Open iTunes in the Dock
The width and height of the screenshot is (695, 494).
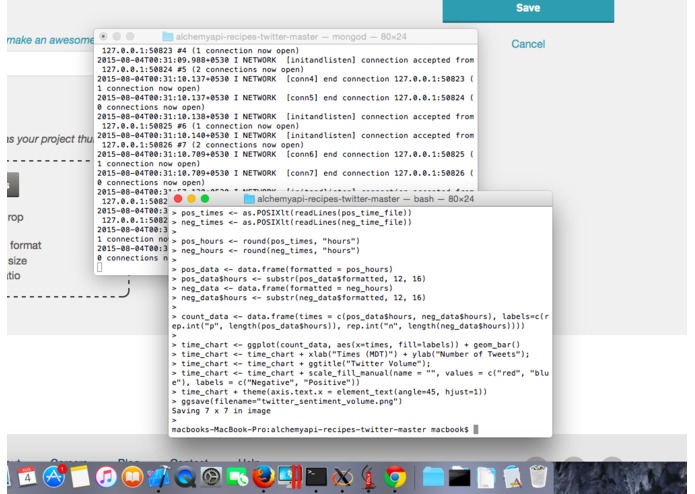point(106,477)
